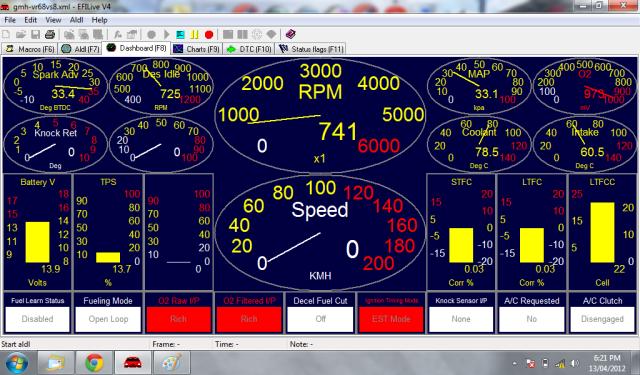This screenshot has width=640, height=375.
Task: Click the teal monitor icon in toolbar
Action: pyautogui.click(x=180, y=35)
